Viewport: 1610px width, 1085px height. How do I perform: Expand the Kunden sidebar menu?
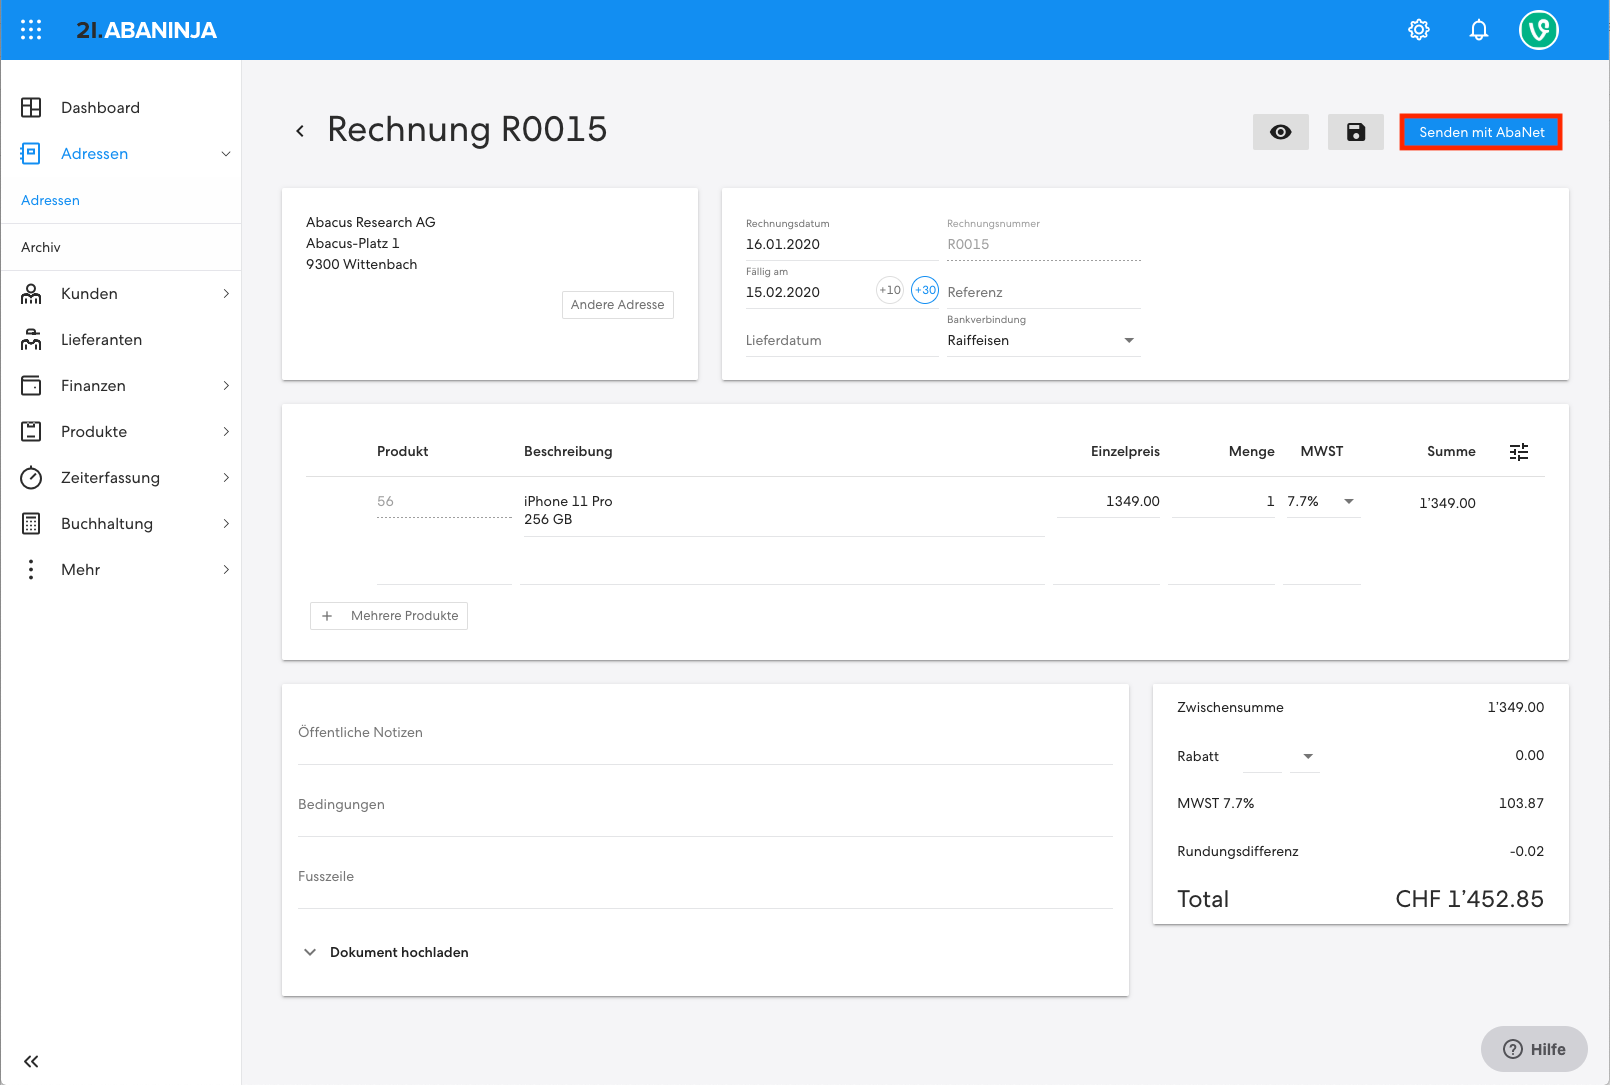125,294
